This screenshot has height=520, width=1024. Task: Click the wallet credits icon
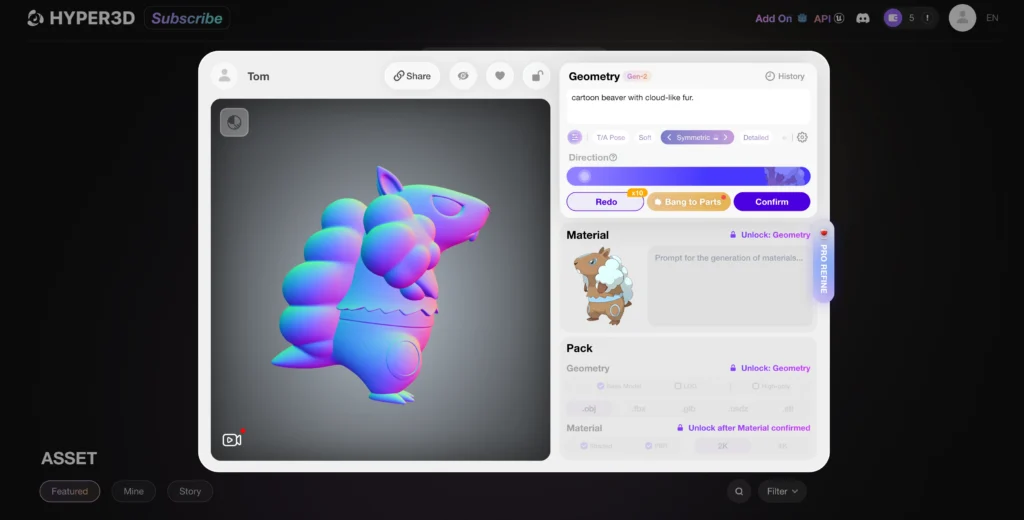pos(894,18)
